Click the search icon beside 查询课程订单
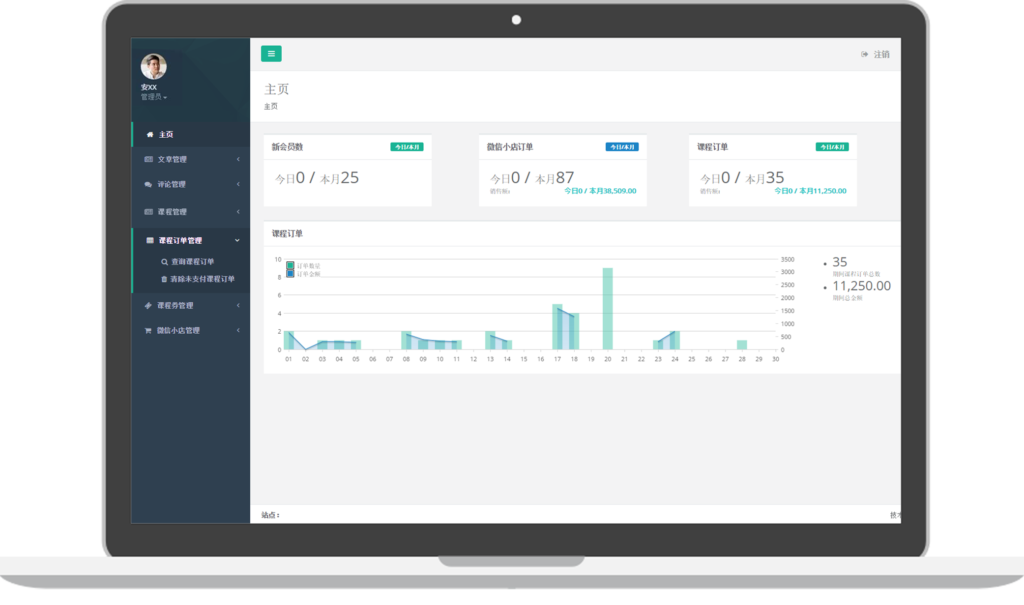Viewport: 1024px width, 605px height. click(164, 262)
